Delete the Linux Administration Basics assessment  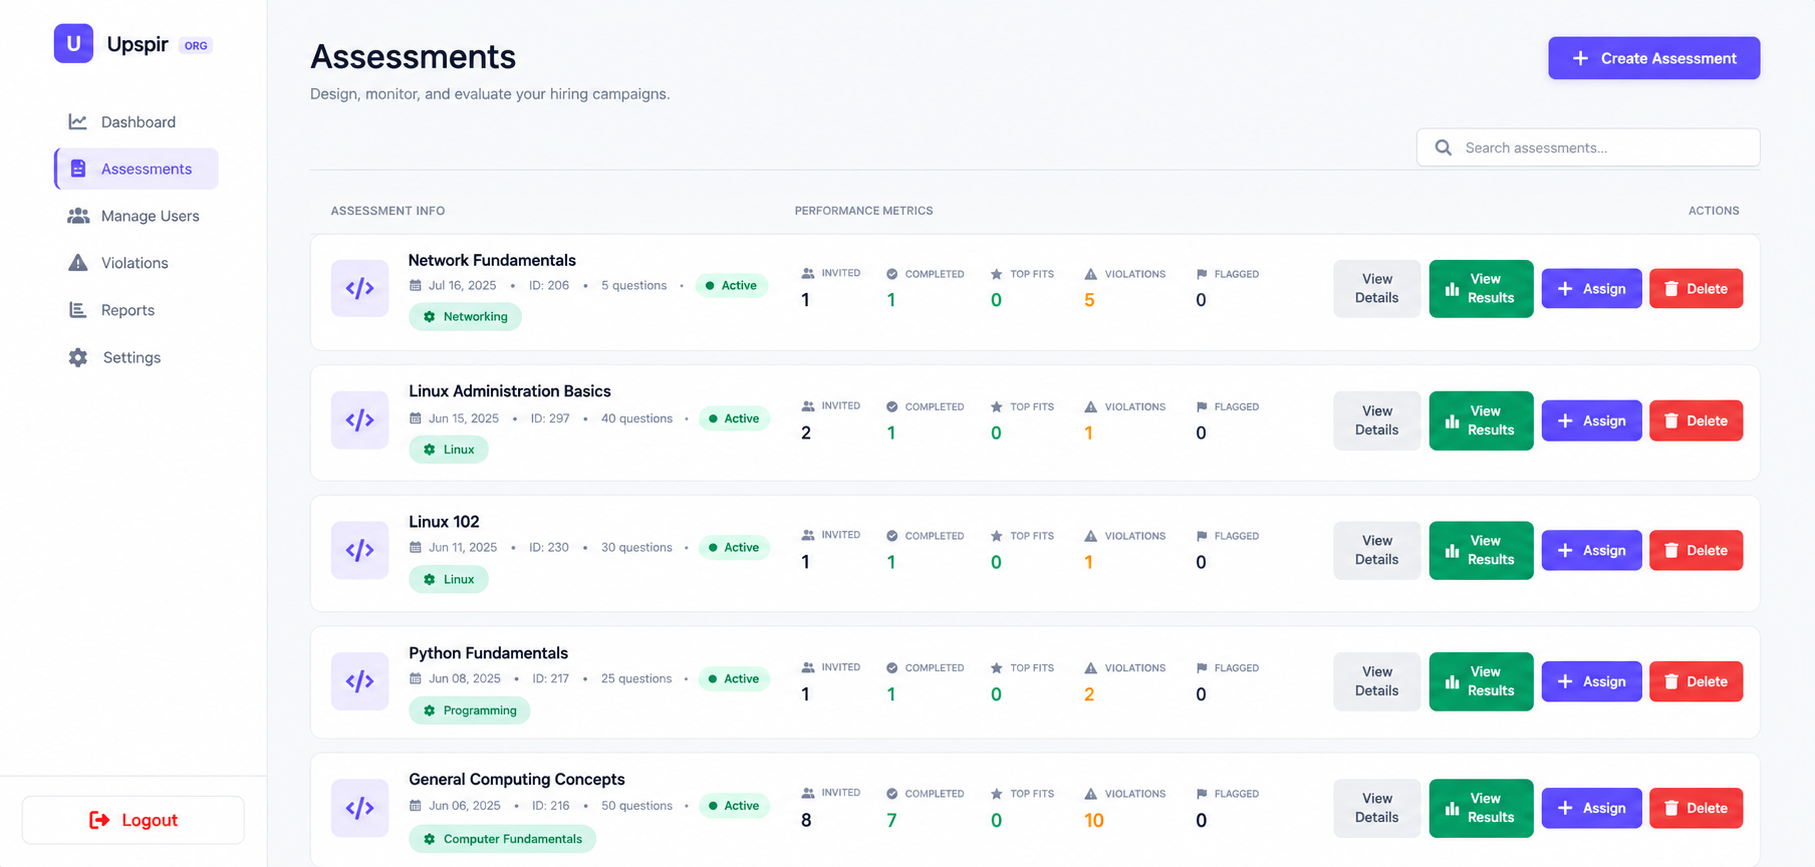(1696, 421)
